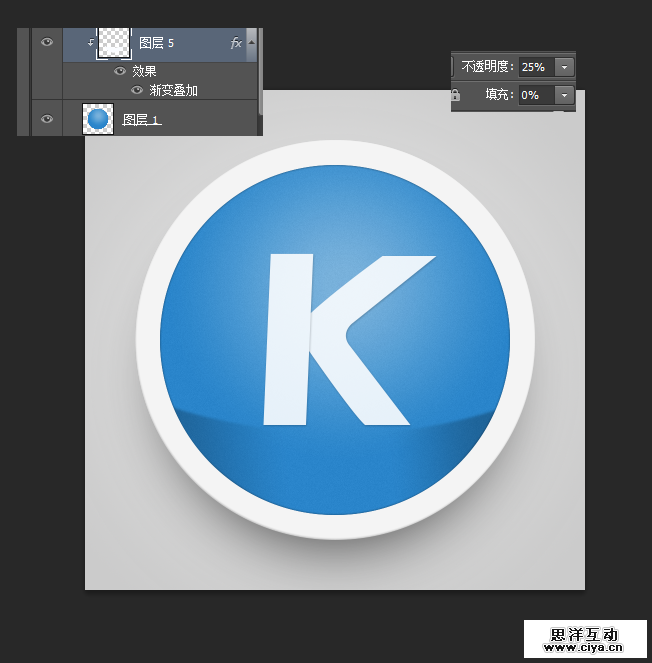Click the lock icon beside 填充
Screen dimensions: 652x663
point(456,95)
